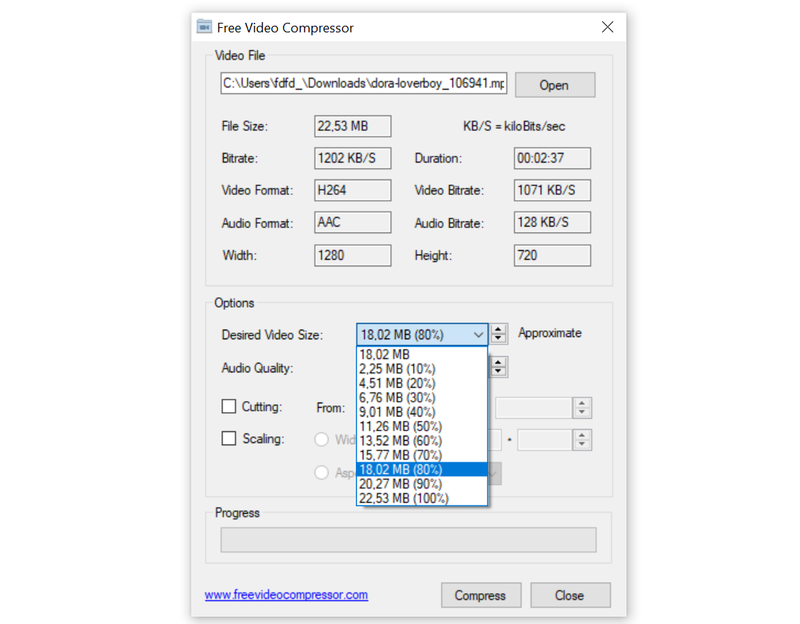Choose 15,77 MB (70%) in the dropdown
800x624 pixels.
point(422,455)
